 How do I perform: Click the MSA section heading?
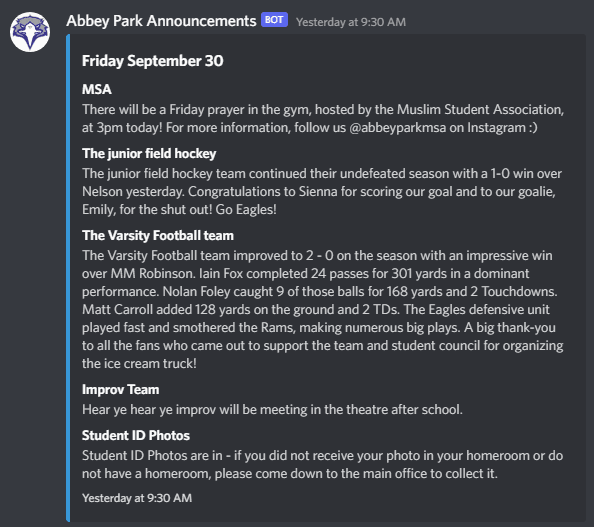coord(97,89)
